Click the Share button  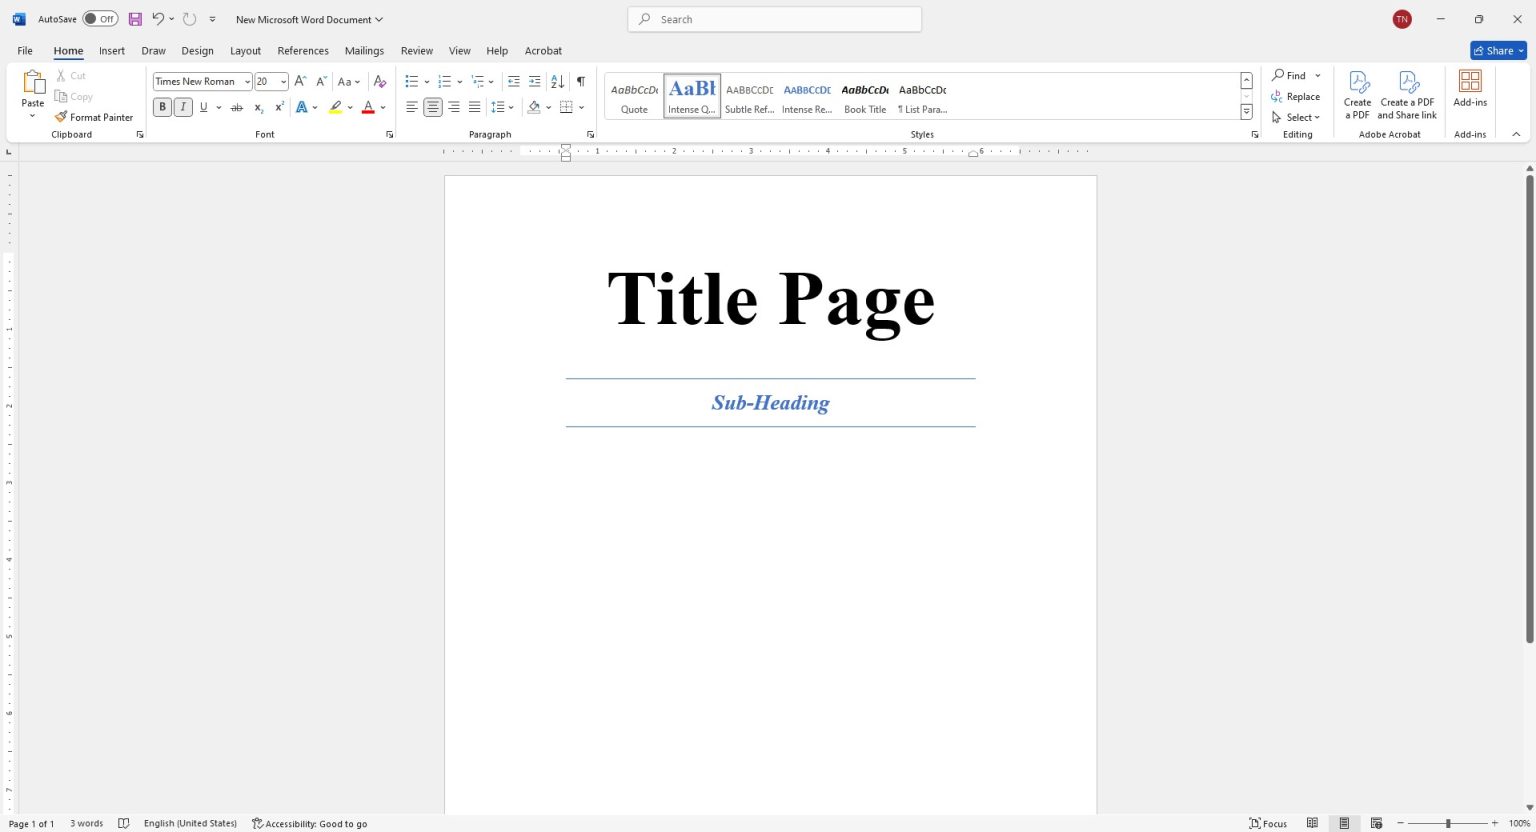[1498, 51]
